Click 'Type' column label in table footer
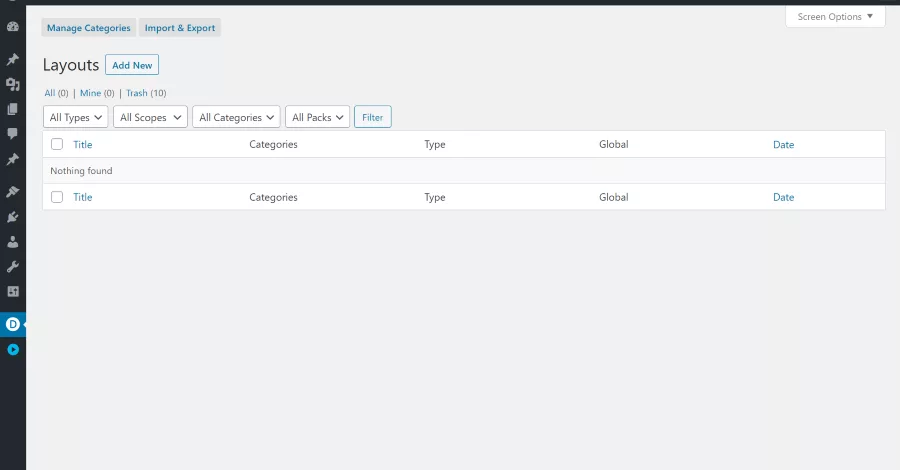This screenshot has width=900, height=470. [x=435, y=197]
